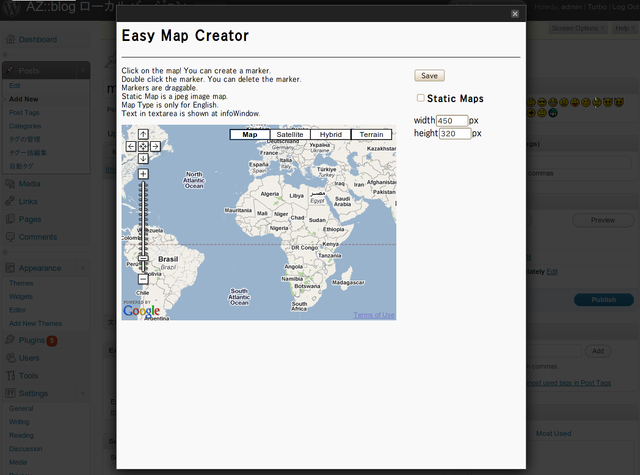Collapse the Settings menu arrow
The image size is (640, 475).
point(83,393)
